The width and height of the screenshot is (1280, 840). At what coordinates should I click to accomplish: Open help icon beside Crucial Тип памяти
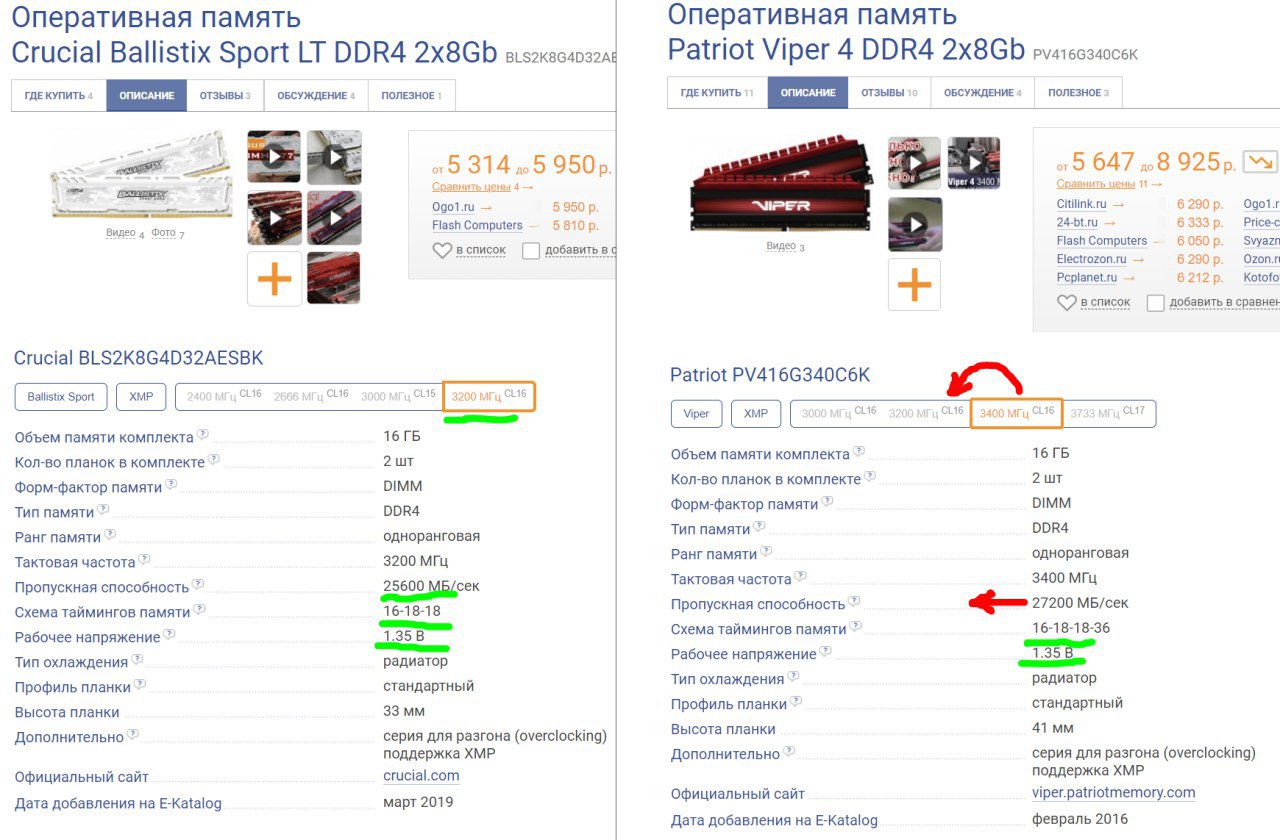click(x=103, y=510)
